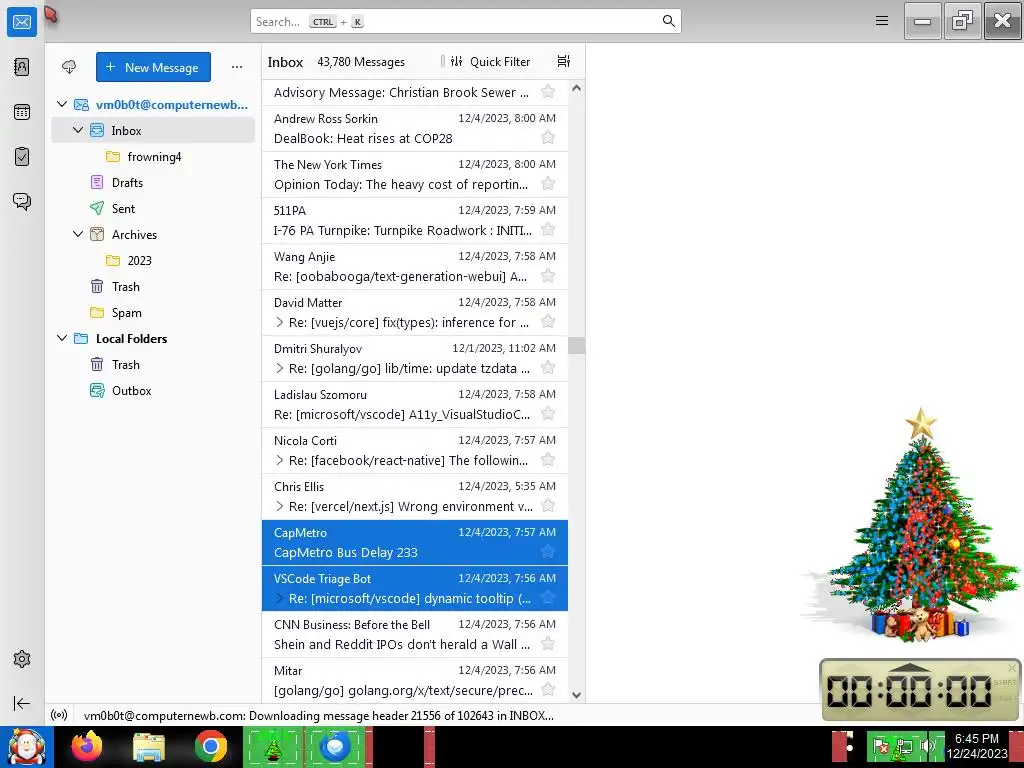Click the flag icon in system tray
Viewport: 1024px width, 768px height.
(x=881, y=746)
